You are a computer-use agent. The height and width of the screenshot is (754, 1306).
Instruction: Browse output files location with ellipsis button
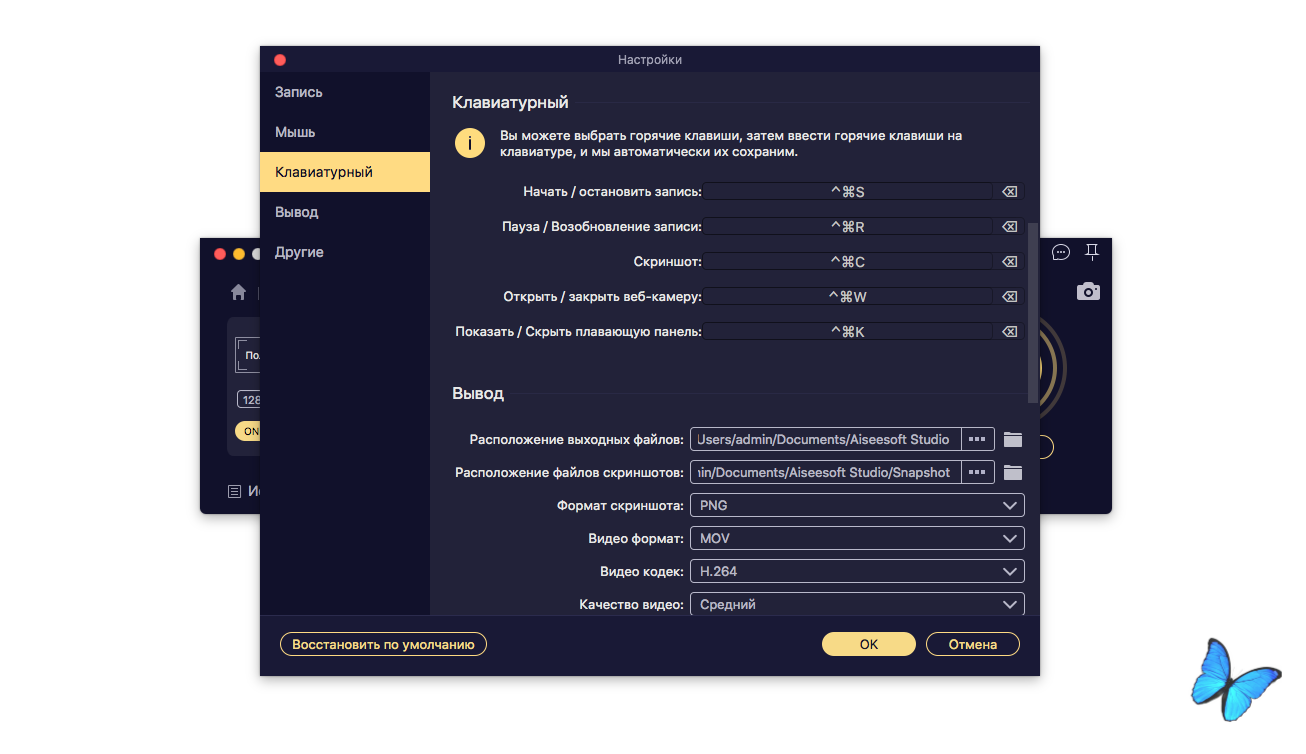point(977,439)
